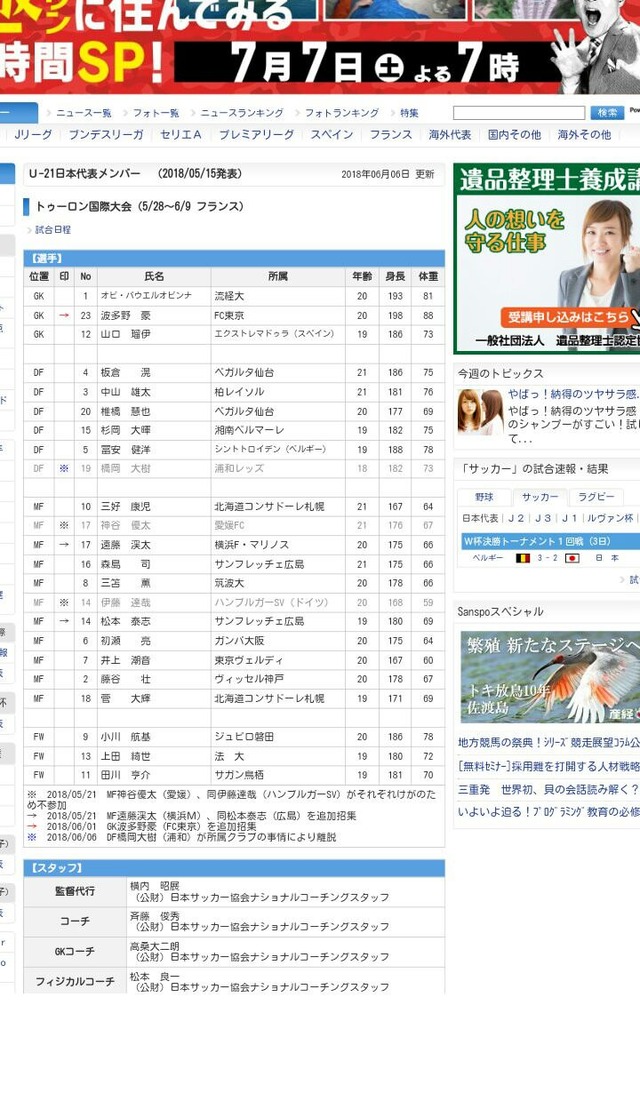Screen dimensions: 640x1093
Task: Open the フォト一覧 link
Action: [156, 113]
